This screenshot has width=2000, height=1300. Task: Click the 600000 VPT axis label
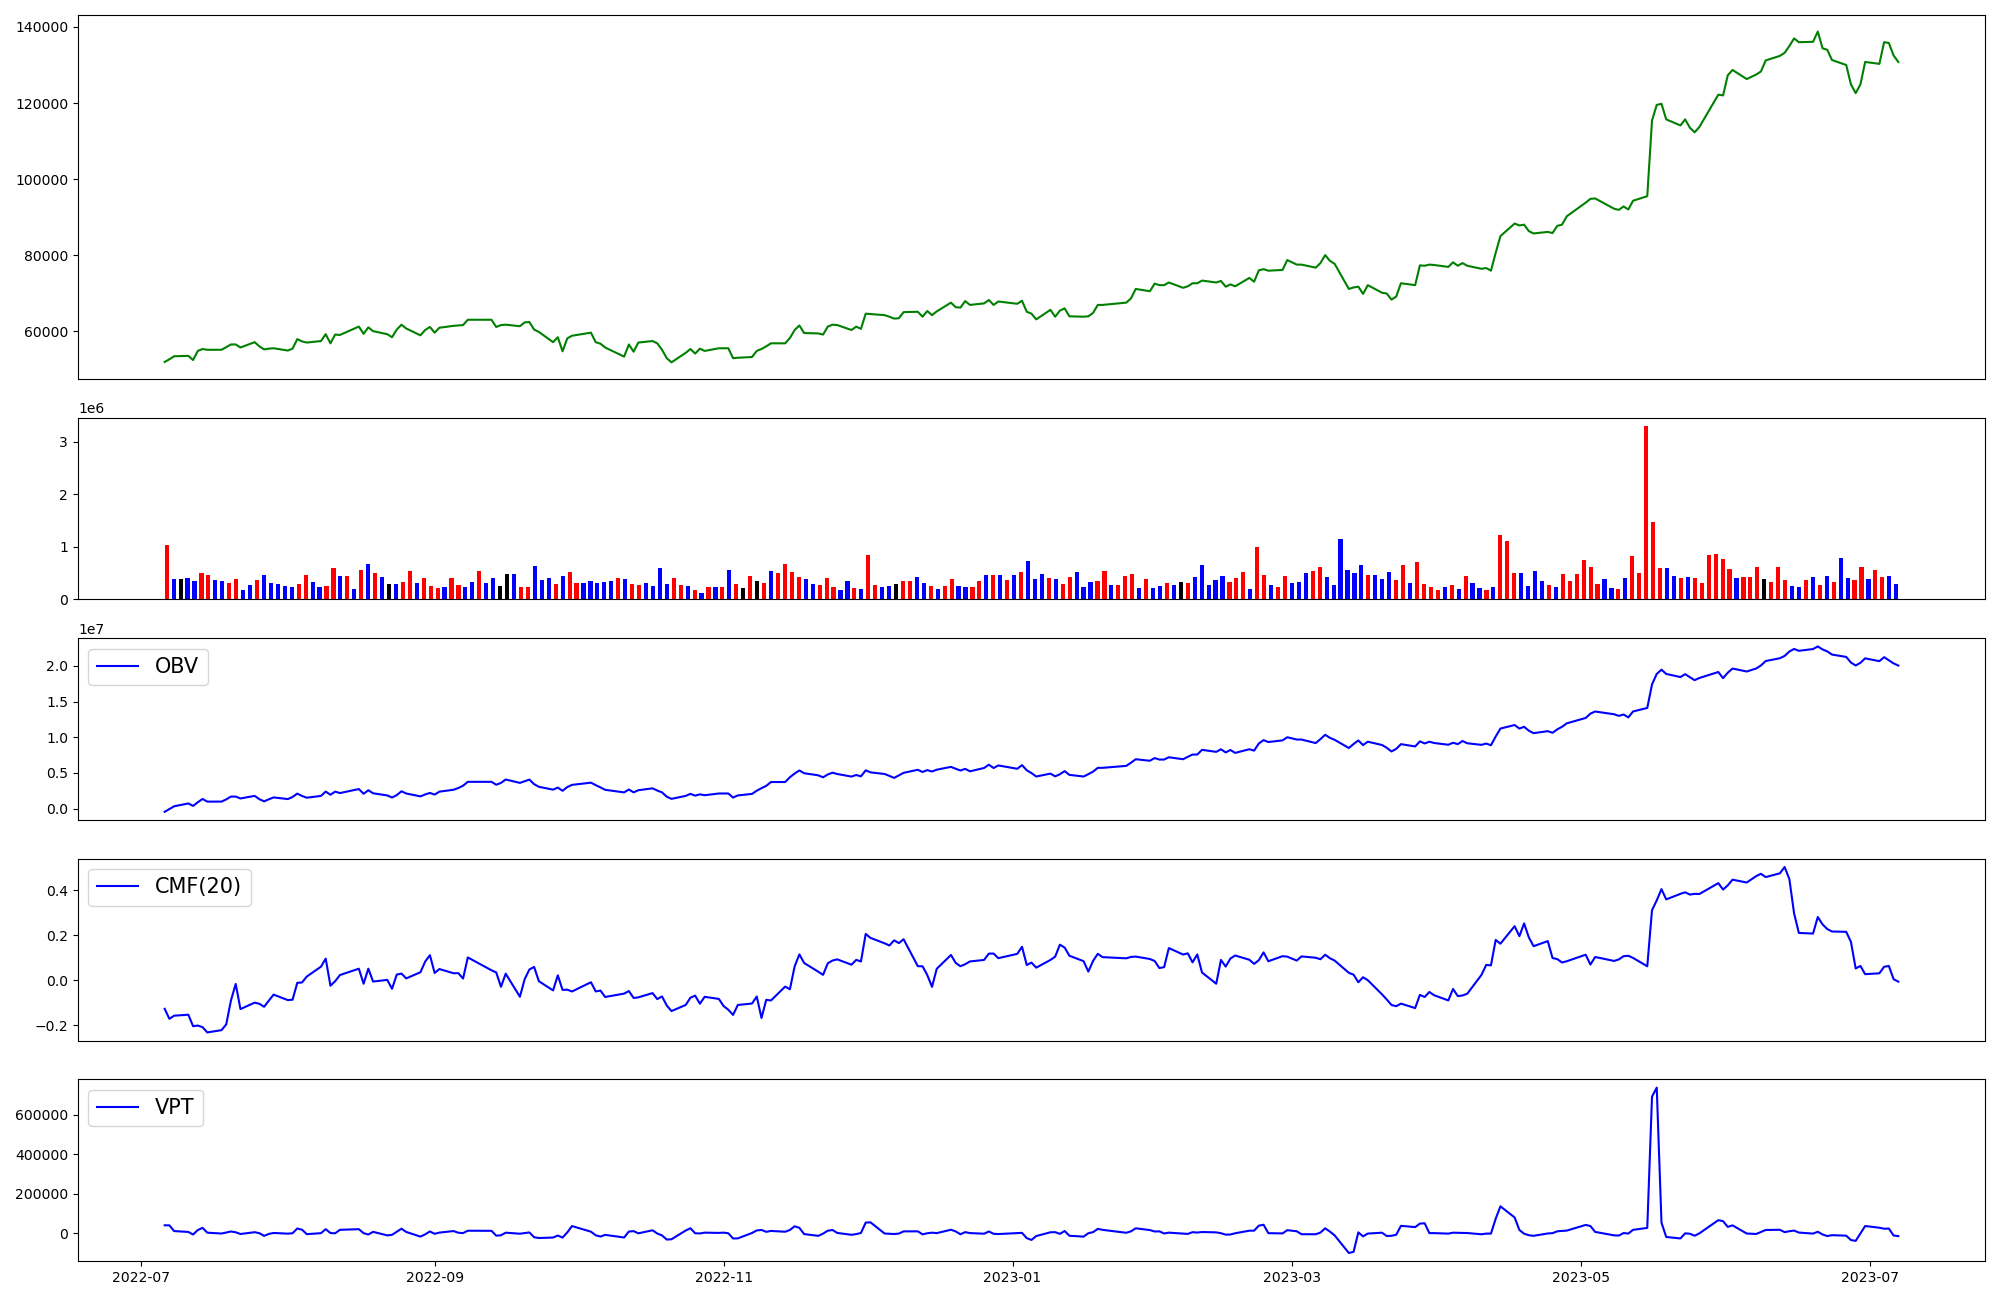coord(42,1115)
